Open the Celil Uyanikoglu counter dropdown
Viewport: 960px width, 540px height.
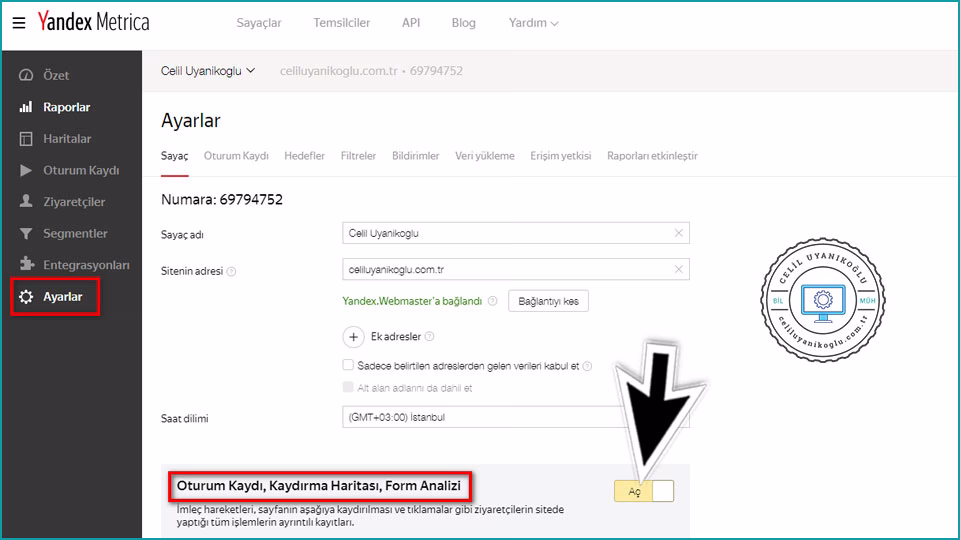(208, 71)
